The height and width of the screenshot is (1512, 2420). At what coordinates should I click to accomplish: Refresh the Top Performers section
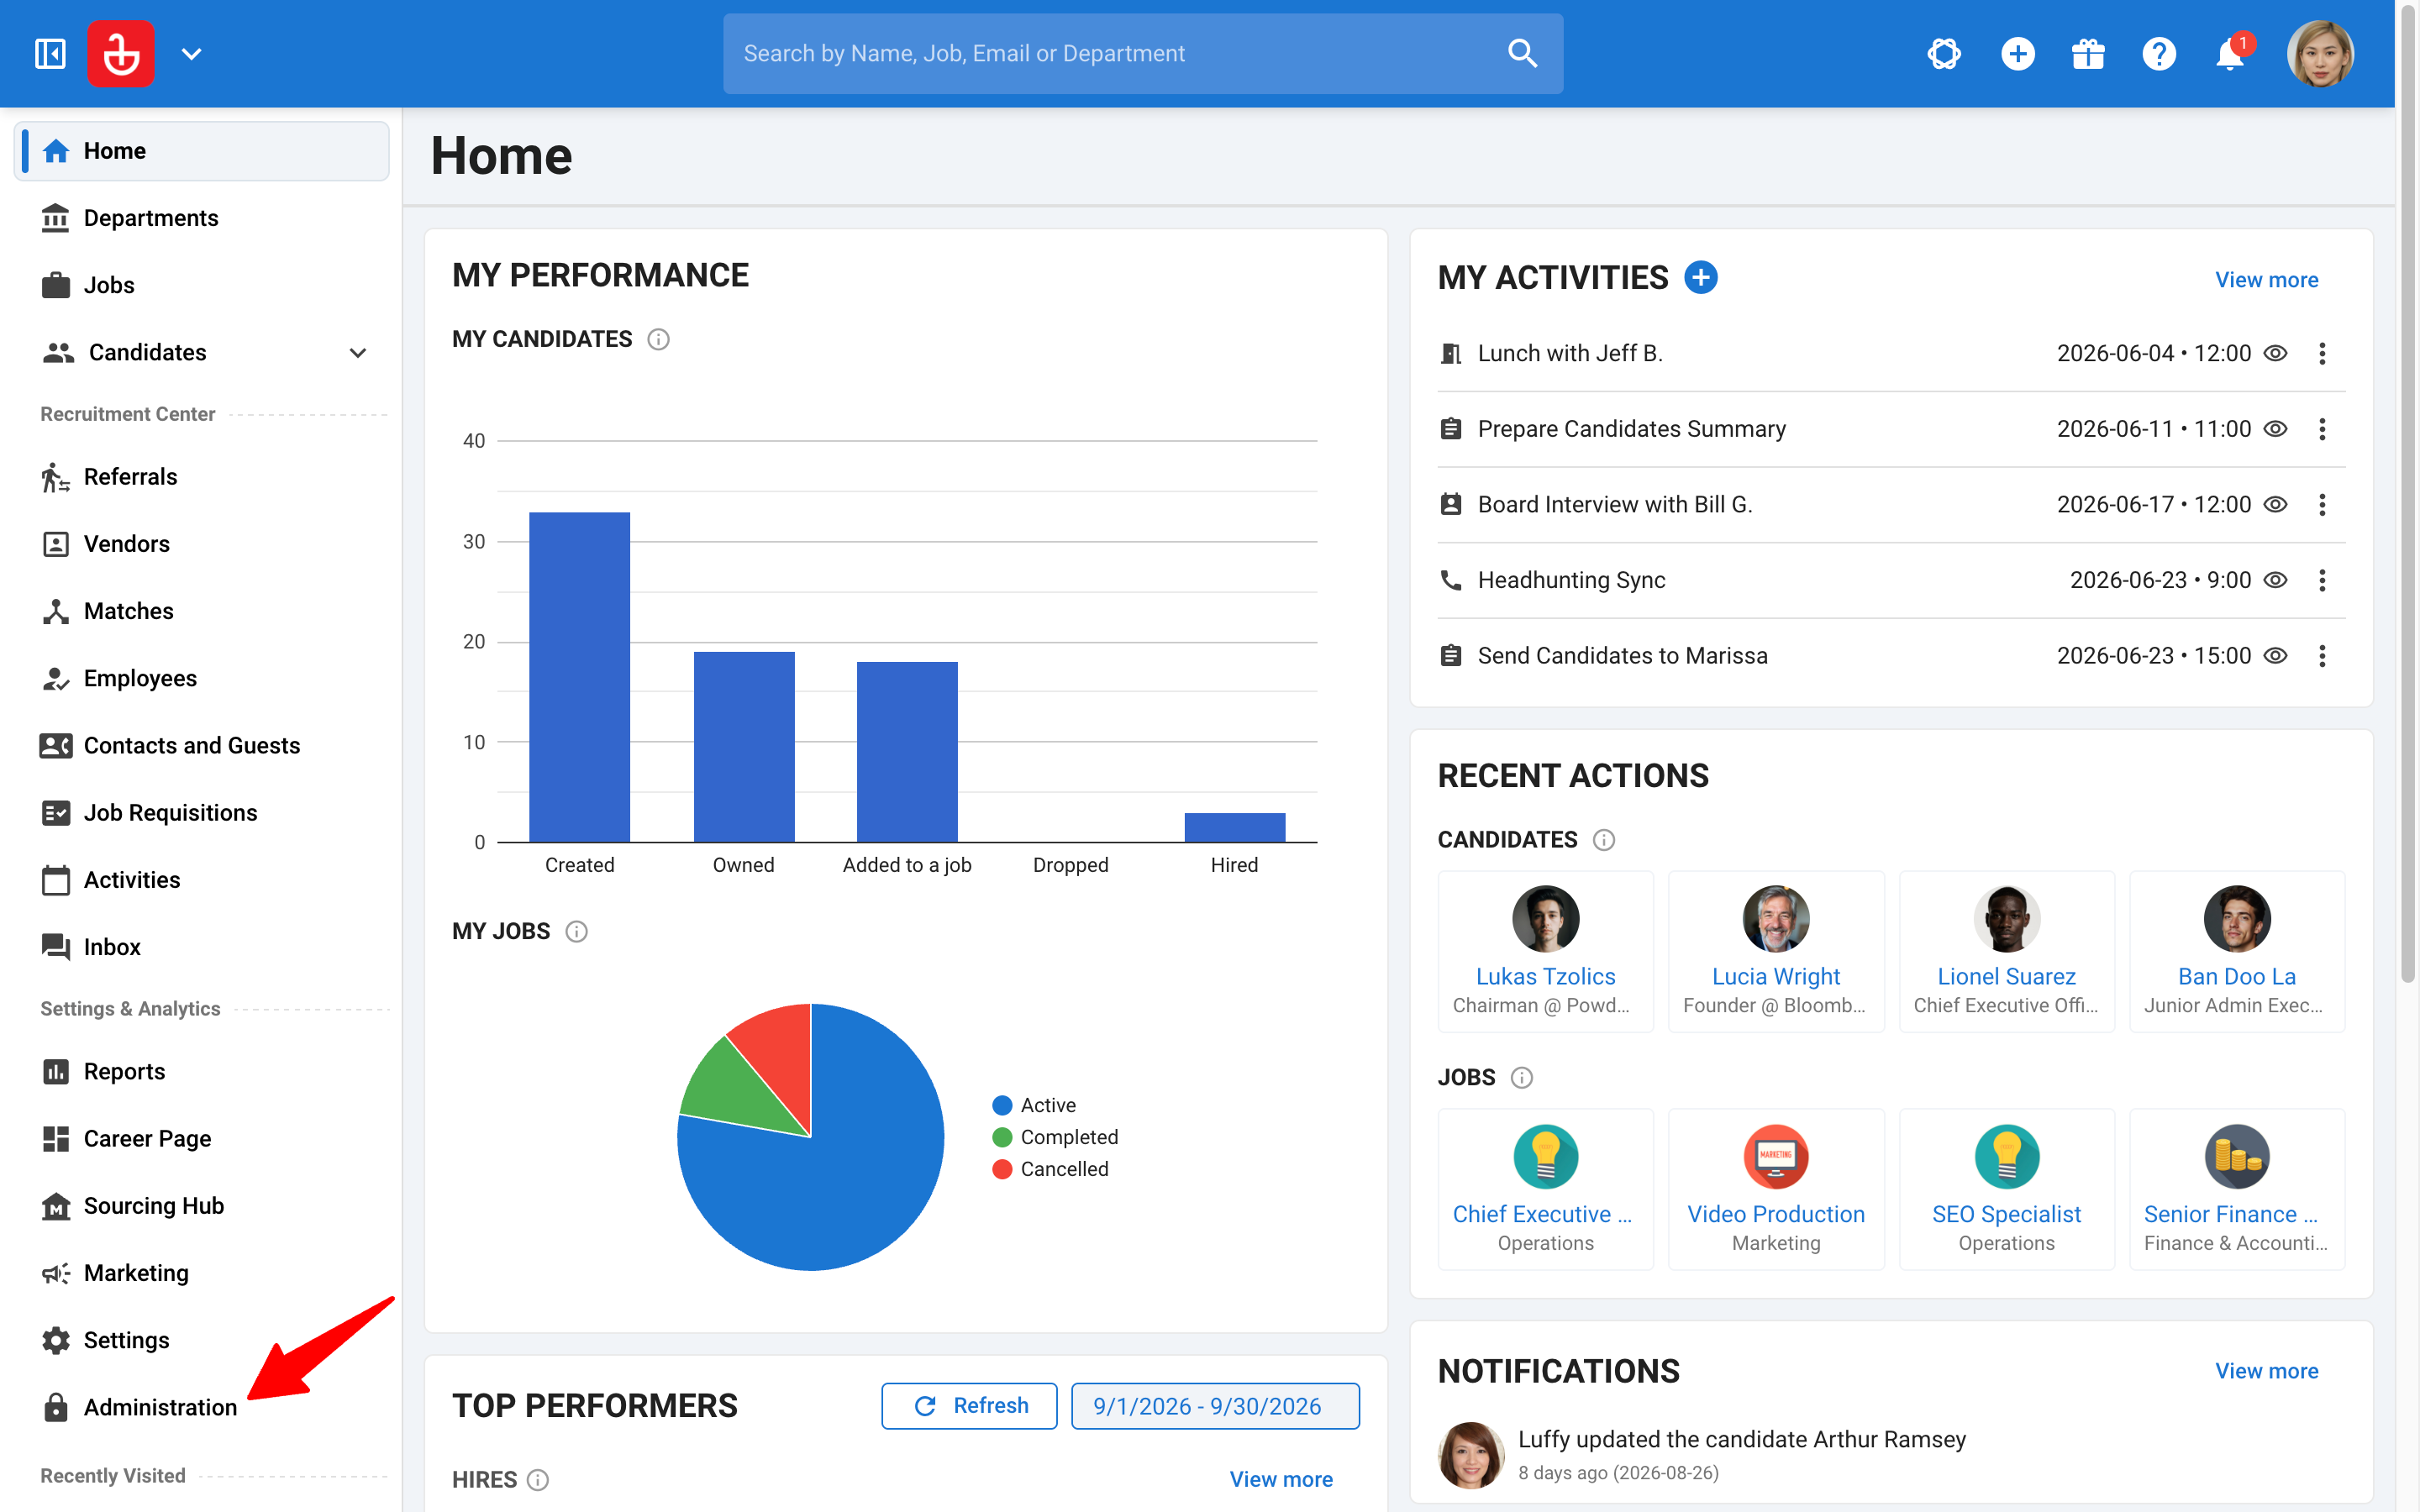click(969, 1406)
